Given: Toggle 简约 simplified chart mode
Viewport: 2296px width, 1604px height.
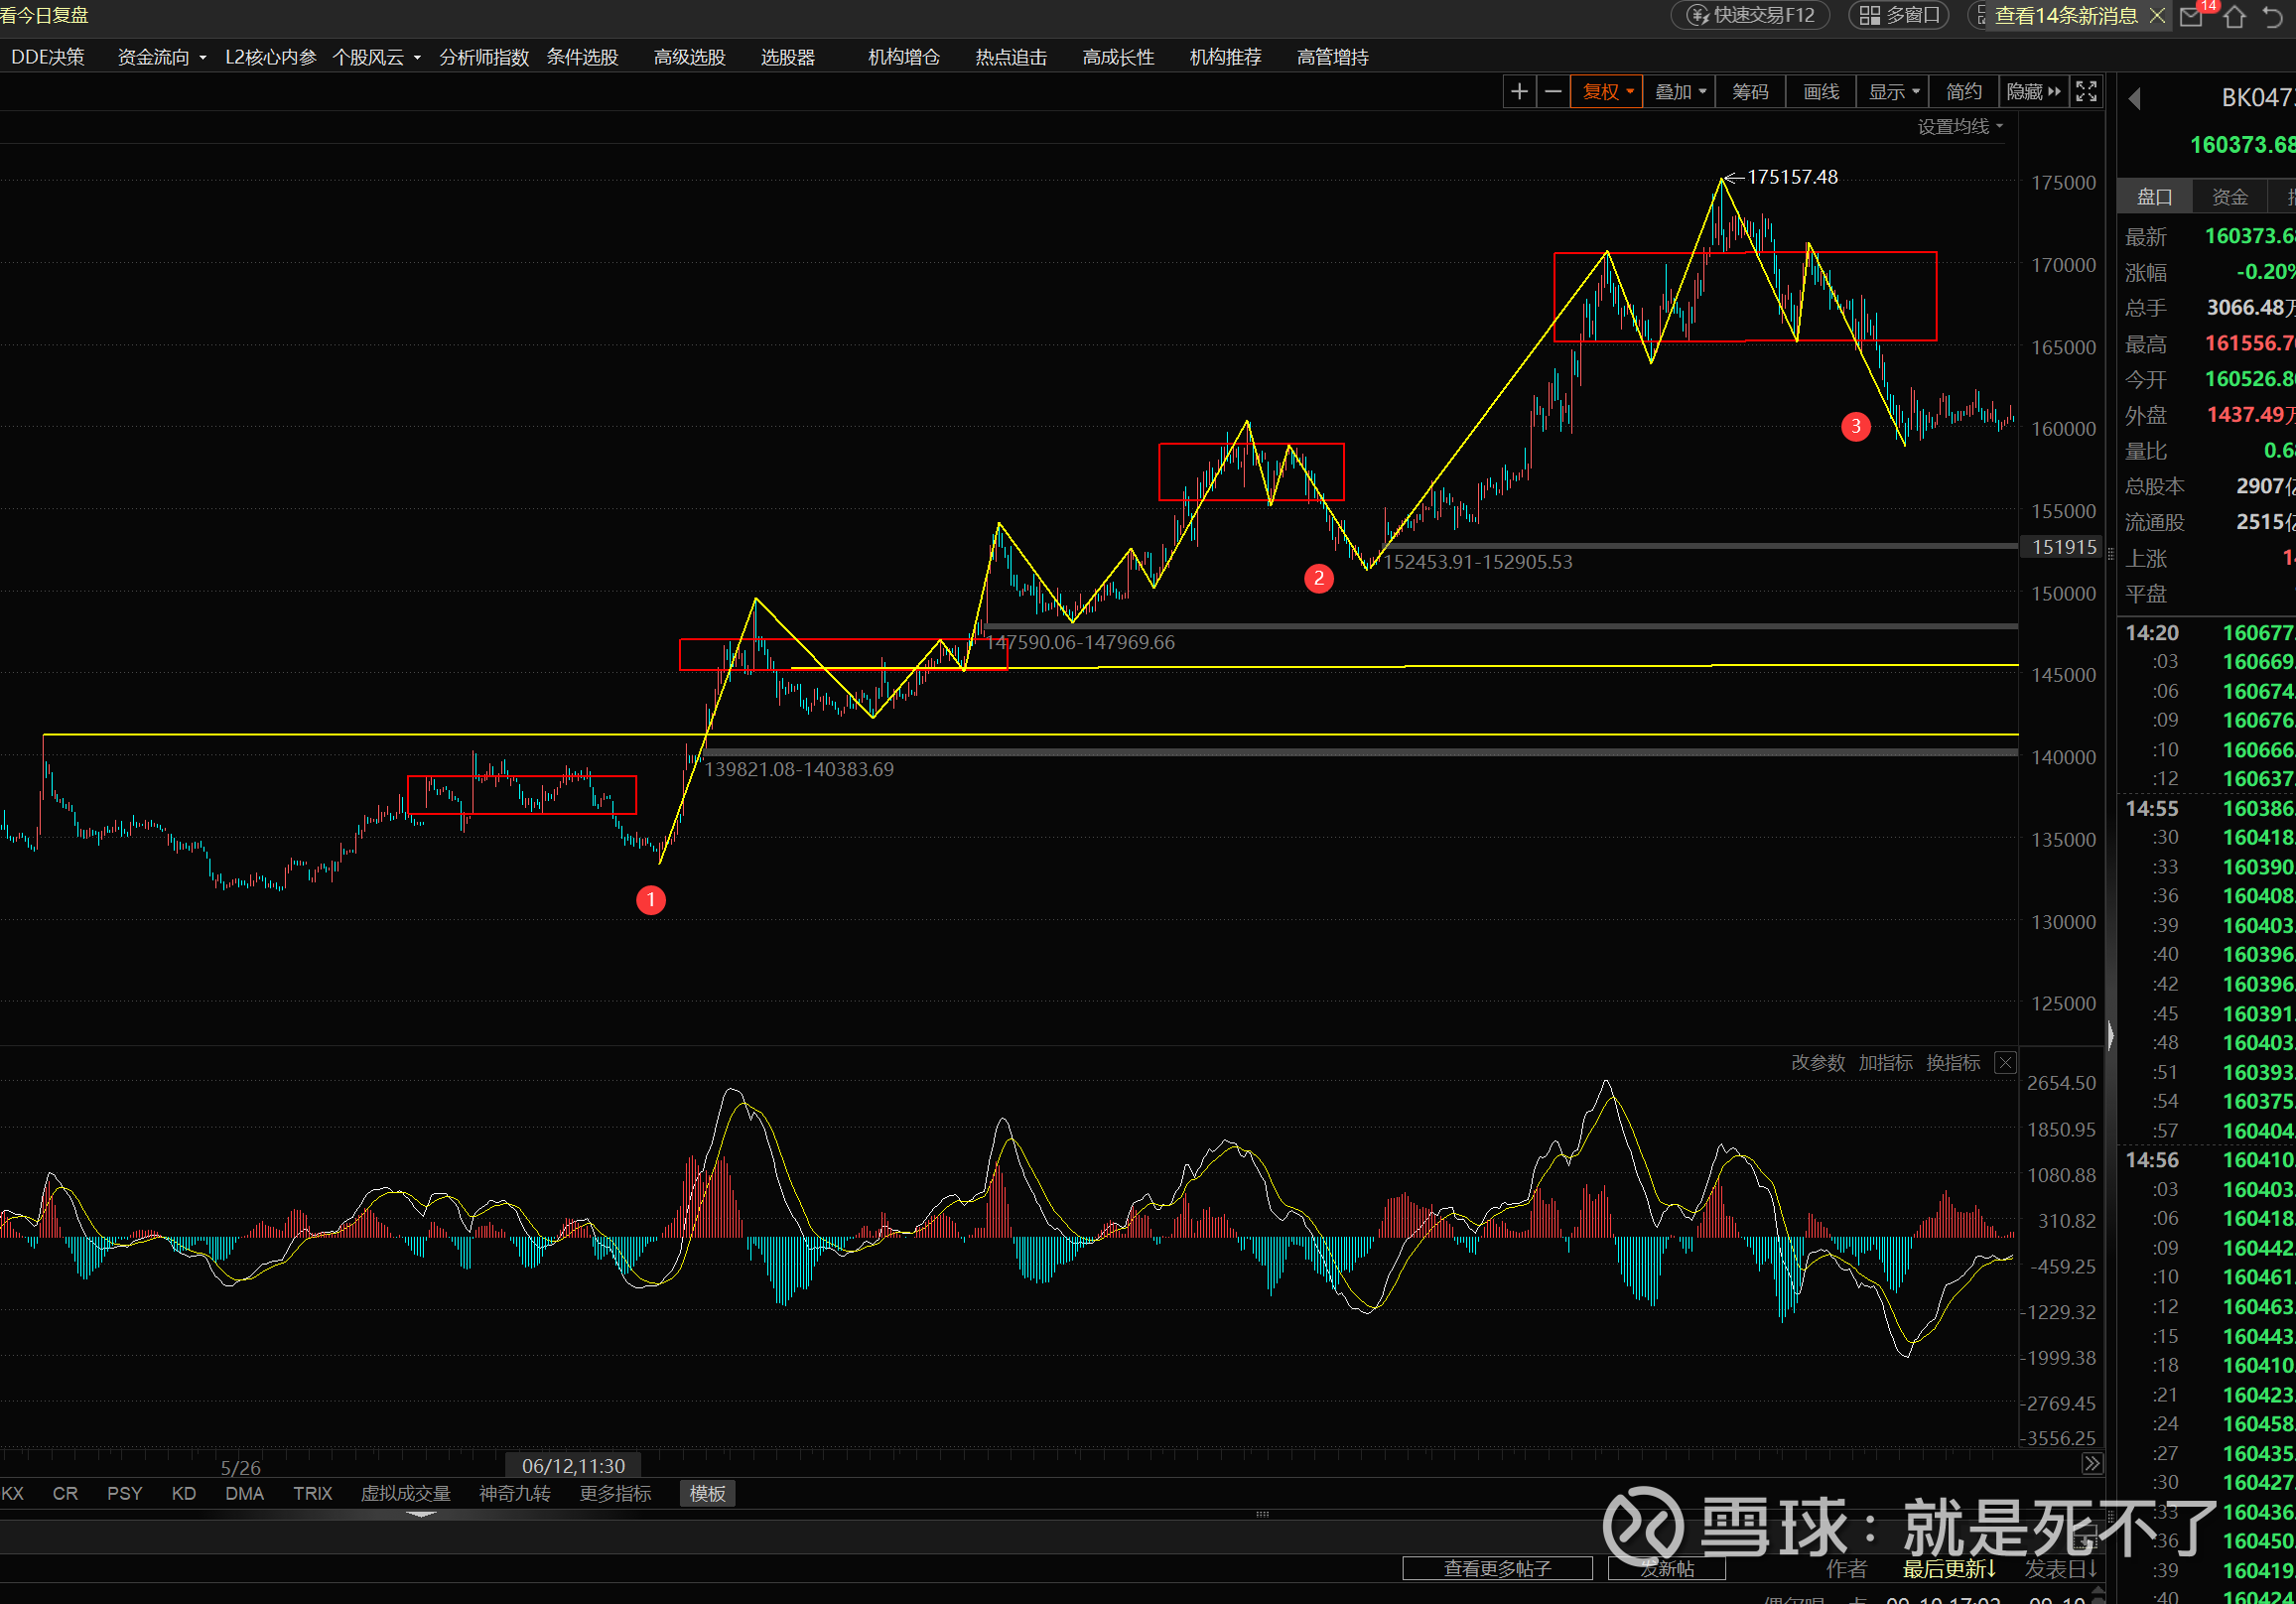Looking at the screenshot, I should (1963, 92).
